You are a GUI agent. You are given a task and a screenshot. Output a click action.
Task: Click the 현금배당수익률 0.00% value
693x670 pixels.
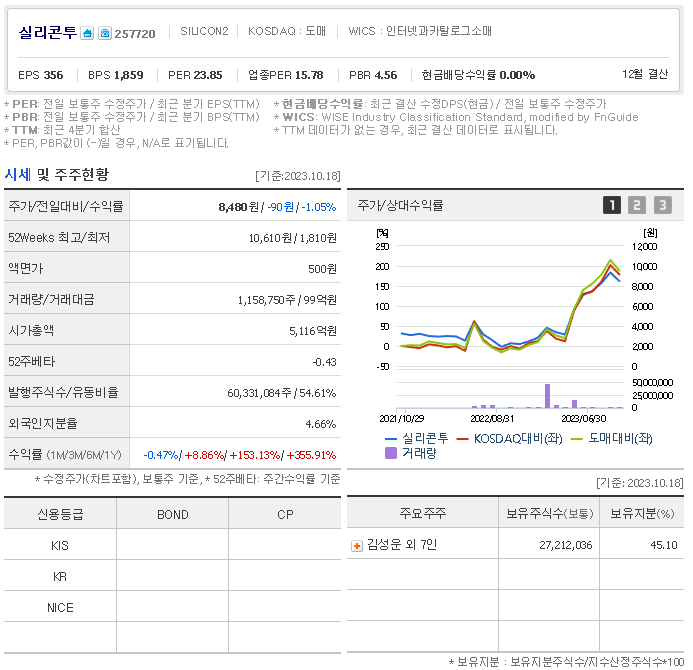coord(478,75)
